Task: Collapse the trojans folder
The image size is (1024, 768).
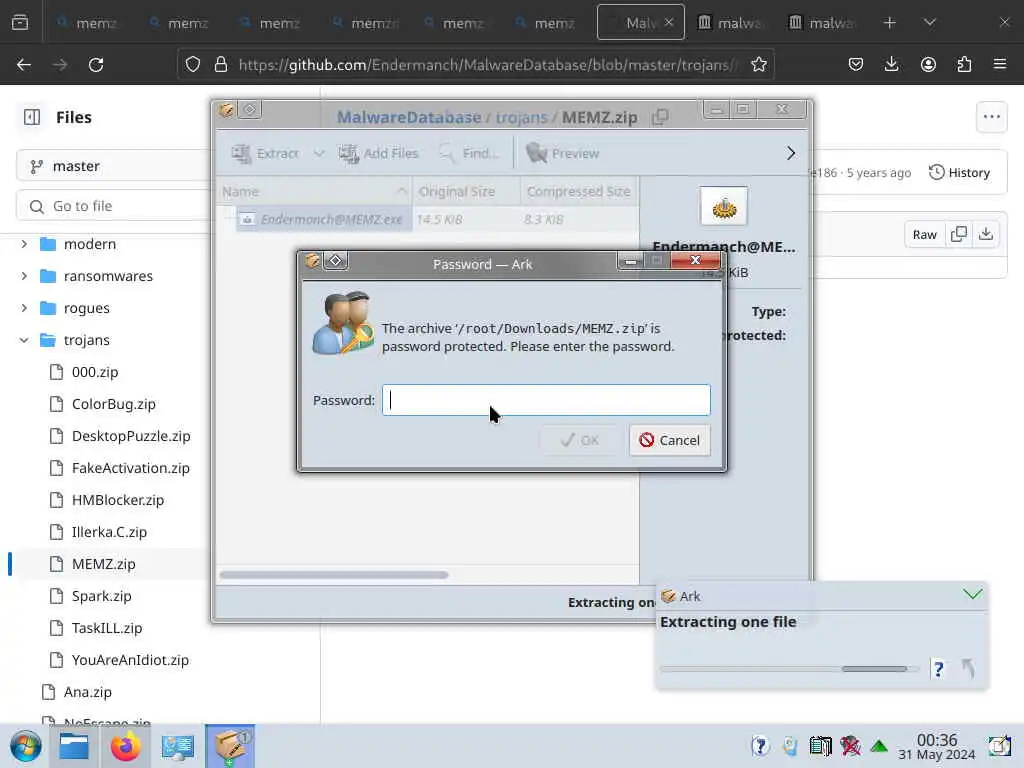Action: [24, 340]
